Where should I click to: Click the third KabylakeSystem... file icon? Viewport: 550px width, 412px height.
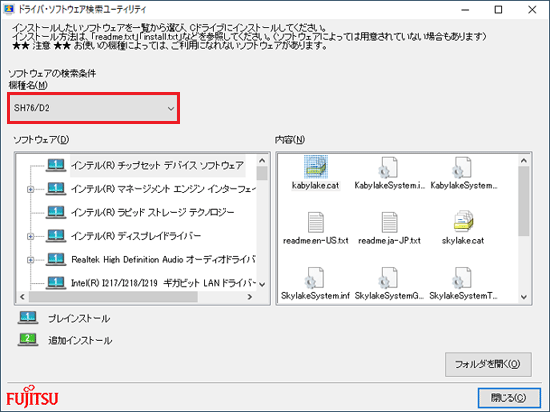(x=462, y=167)
